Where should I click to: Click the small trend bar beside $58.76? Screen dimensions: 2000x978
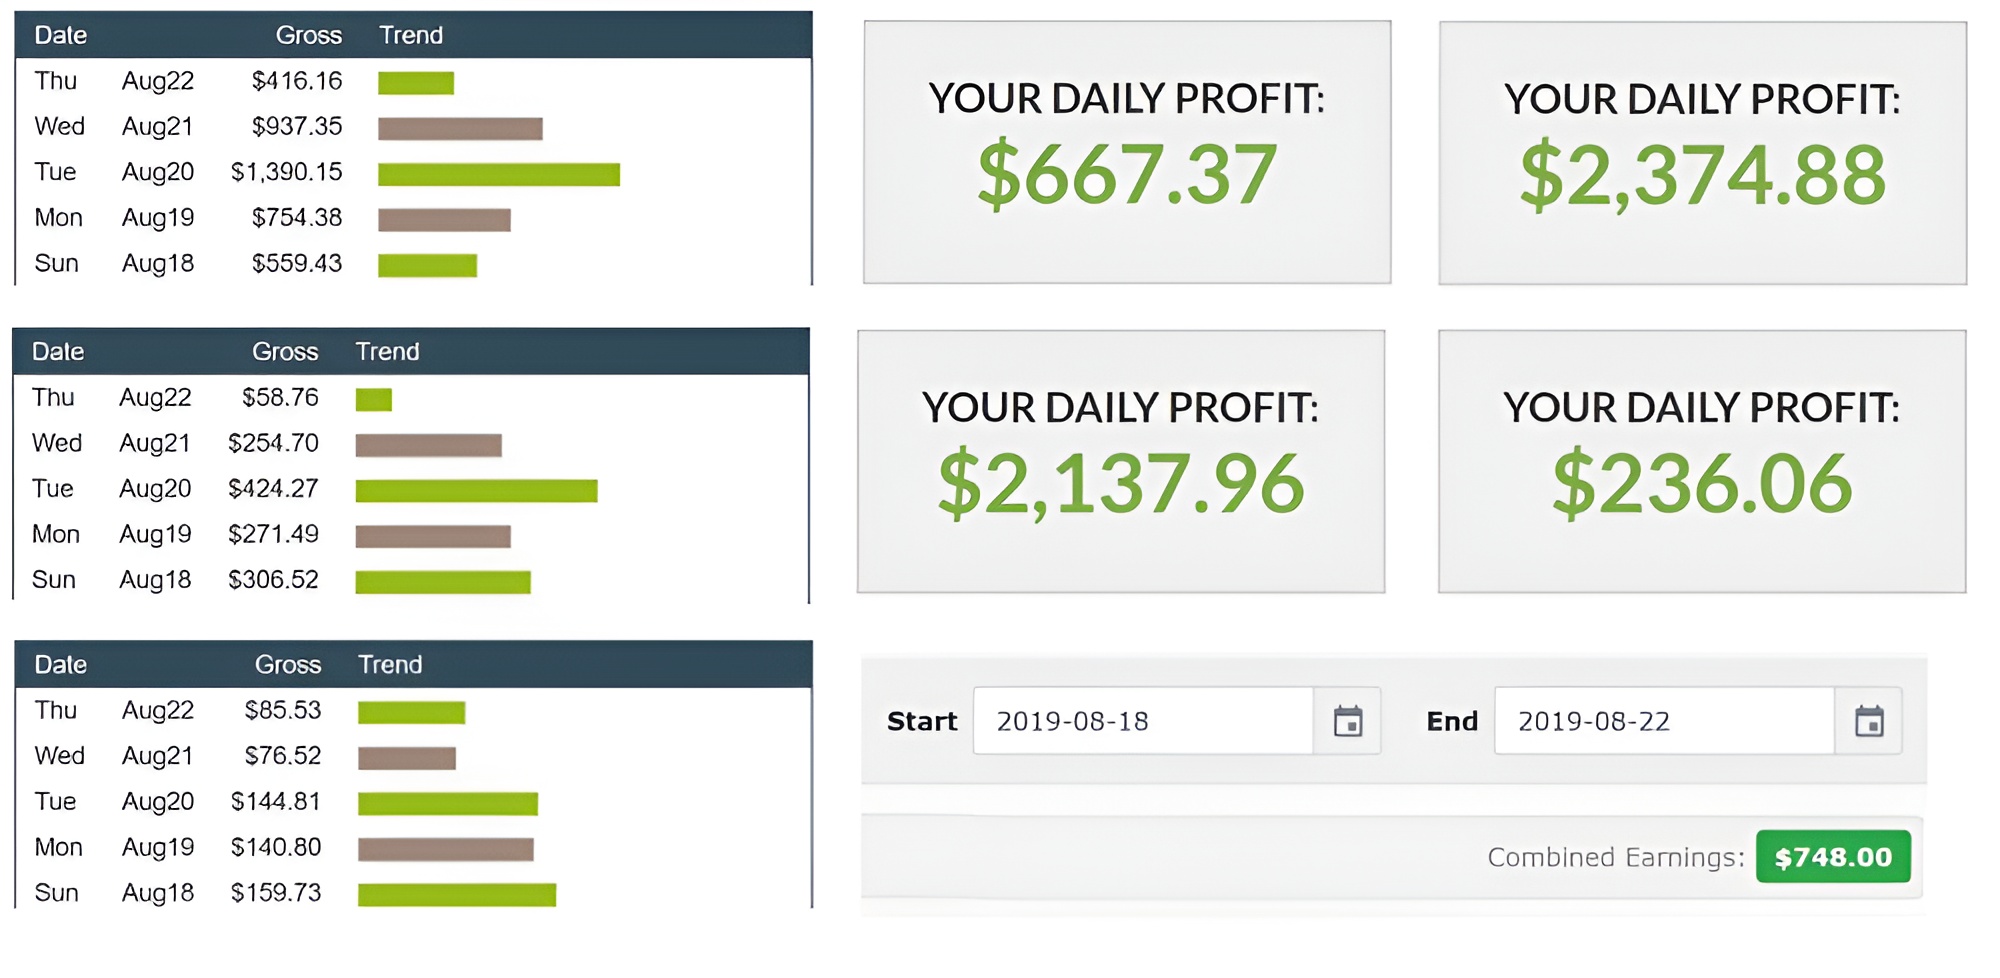click(x=373, y=399)
